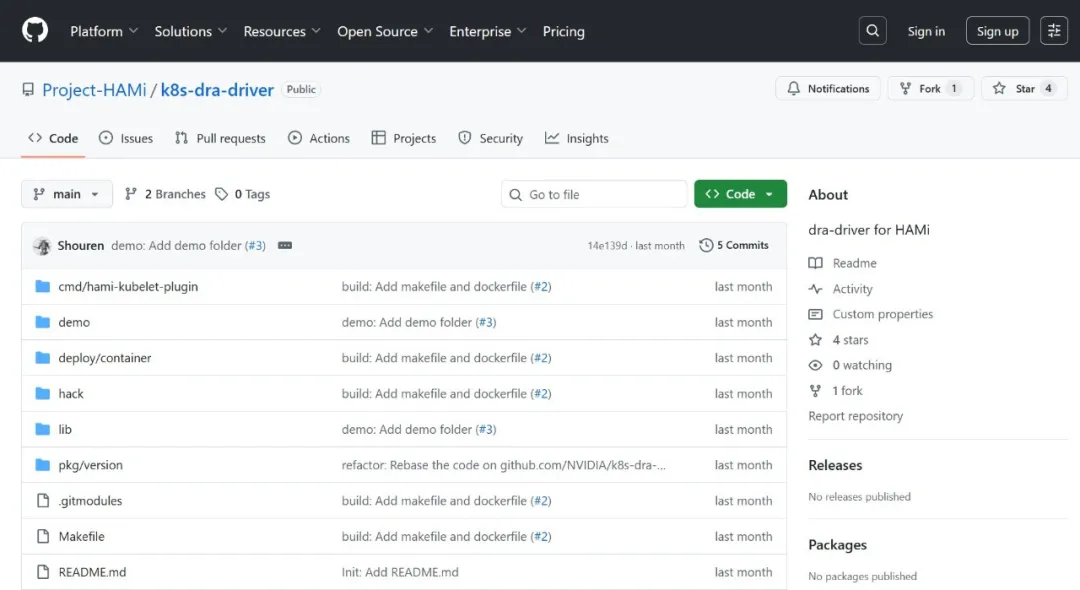The height and width of the screenshot is (590, 1080).
Task: Expand the green Code dropdown button
Action: (x=740, y=194)
